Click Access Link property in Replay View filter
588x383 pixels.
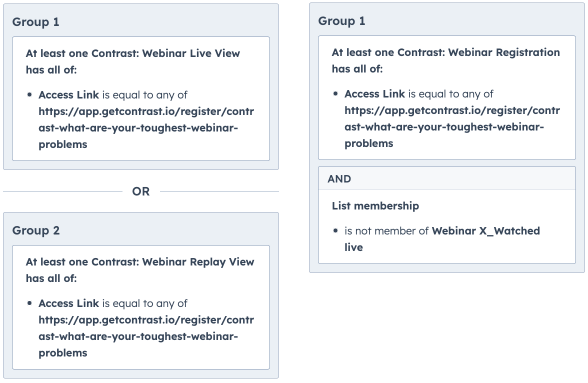(x=69, y=303)
